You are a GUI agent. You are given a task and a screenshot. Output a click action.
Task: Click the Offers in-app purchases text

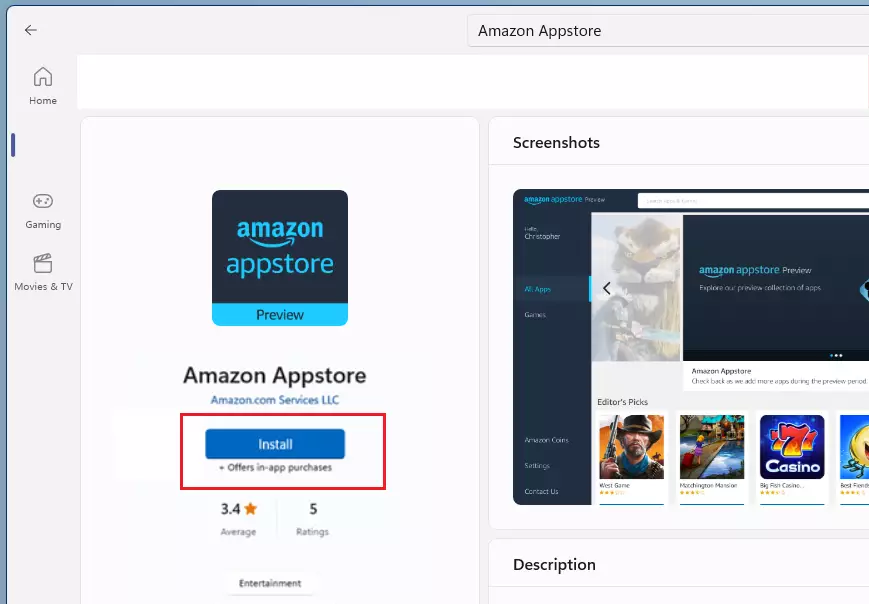click(x=275, y=468)
